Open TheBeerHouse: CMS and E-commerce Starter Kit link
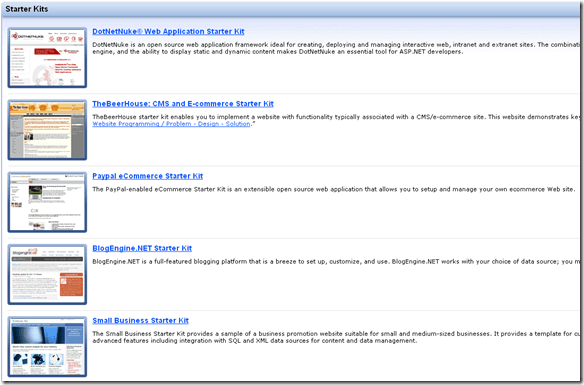 [183, 104]
